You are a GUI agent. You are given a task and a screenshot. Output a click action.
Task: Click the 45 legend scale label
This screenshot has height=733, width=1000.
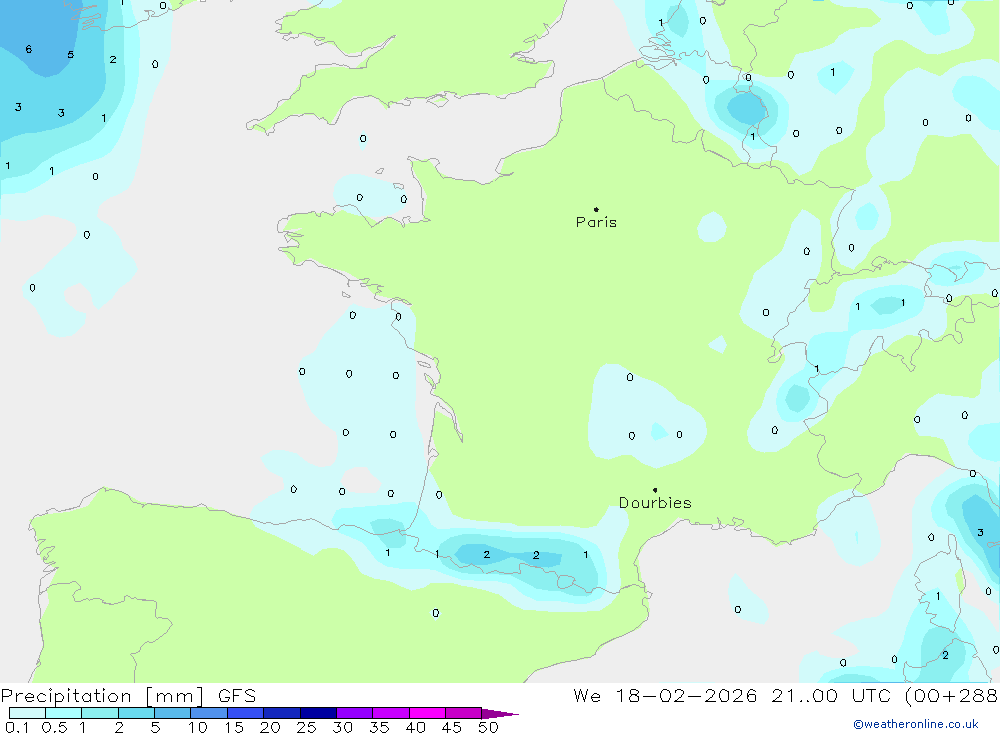452,727
